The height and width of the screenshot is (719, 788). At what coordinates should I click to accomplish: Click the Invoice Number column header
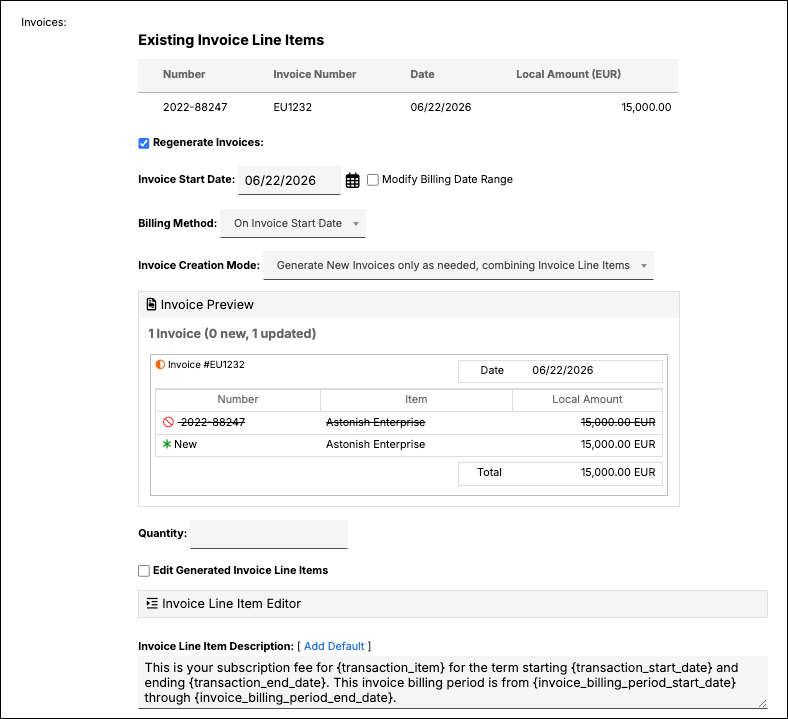[x=315, y=74]
